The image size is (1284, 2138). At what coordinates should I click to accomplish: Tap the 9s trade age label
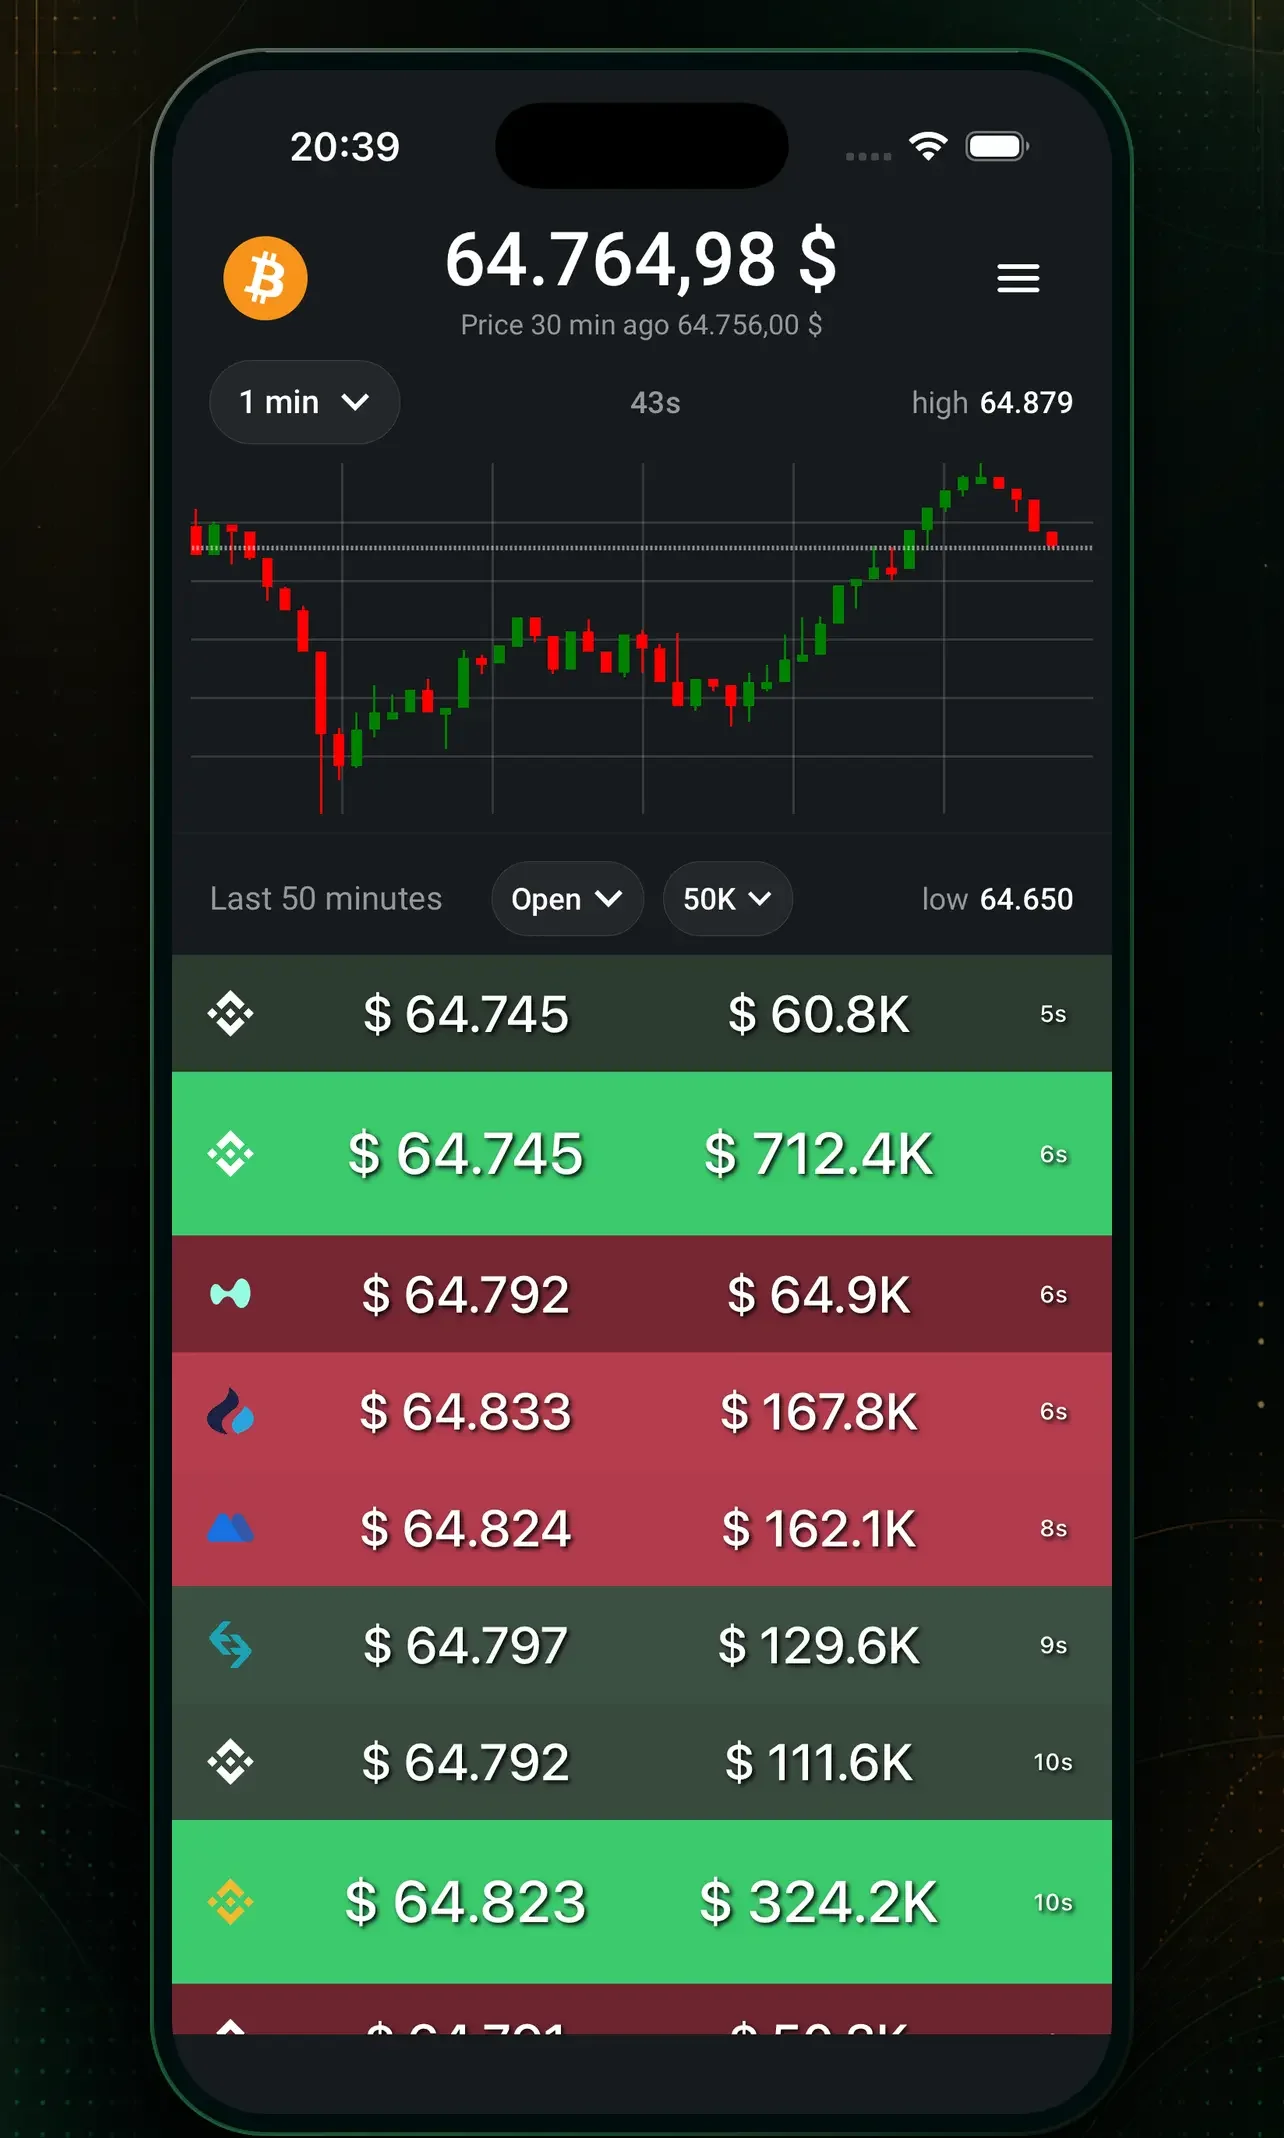(1053, 1646)
